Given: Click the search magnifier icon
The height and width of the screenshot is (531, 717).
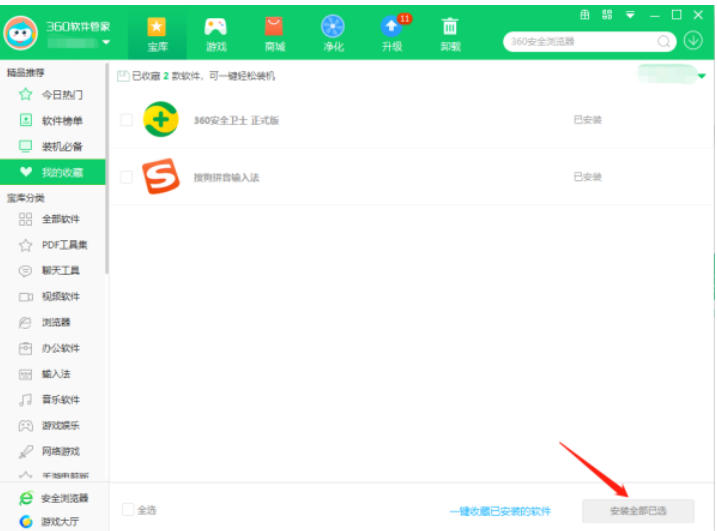Looking at the screenshot, I should pos(664,42).
